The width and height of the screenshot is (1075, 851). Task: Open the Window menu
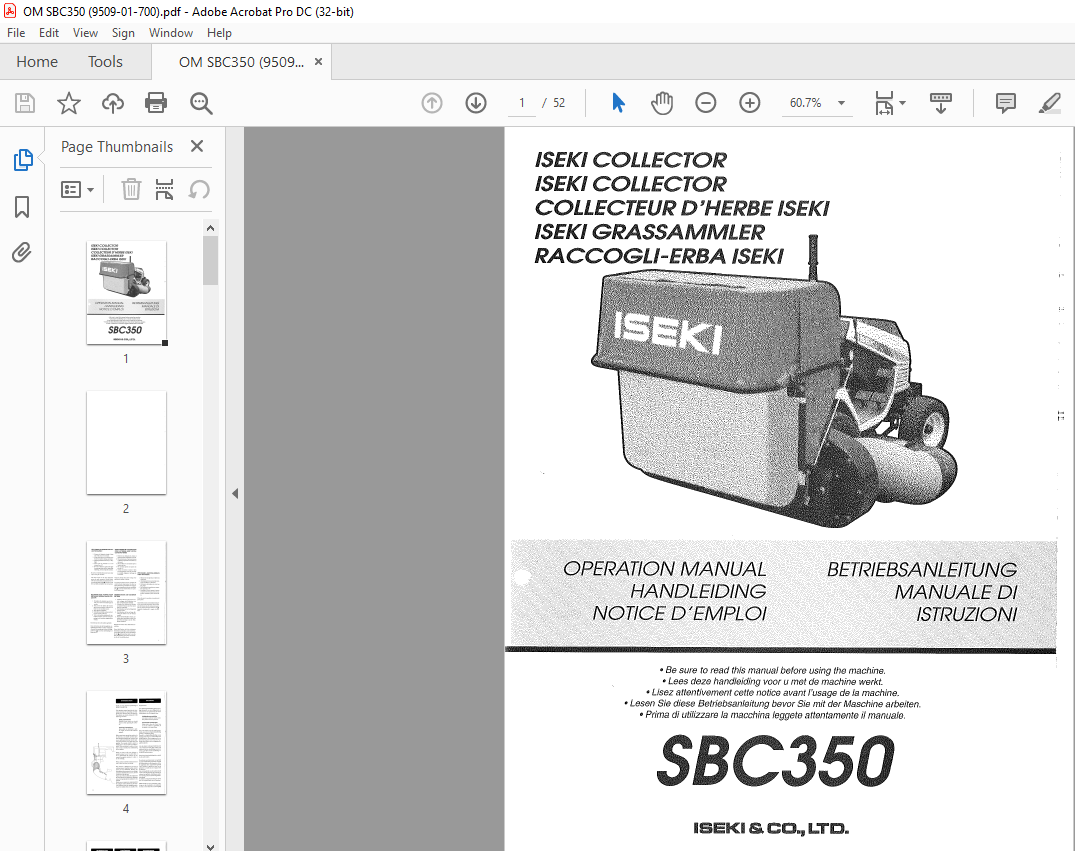click(171, 33)
